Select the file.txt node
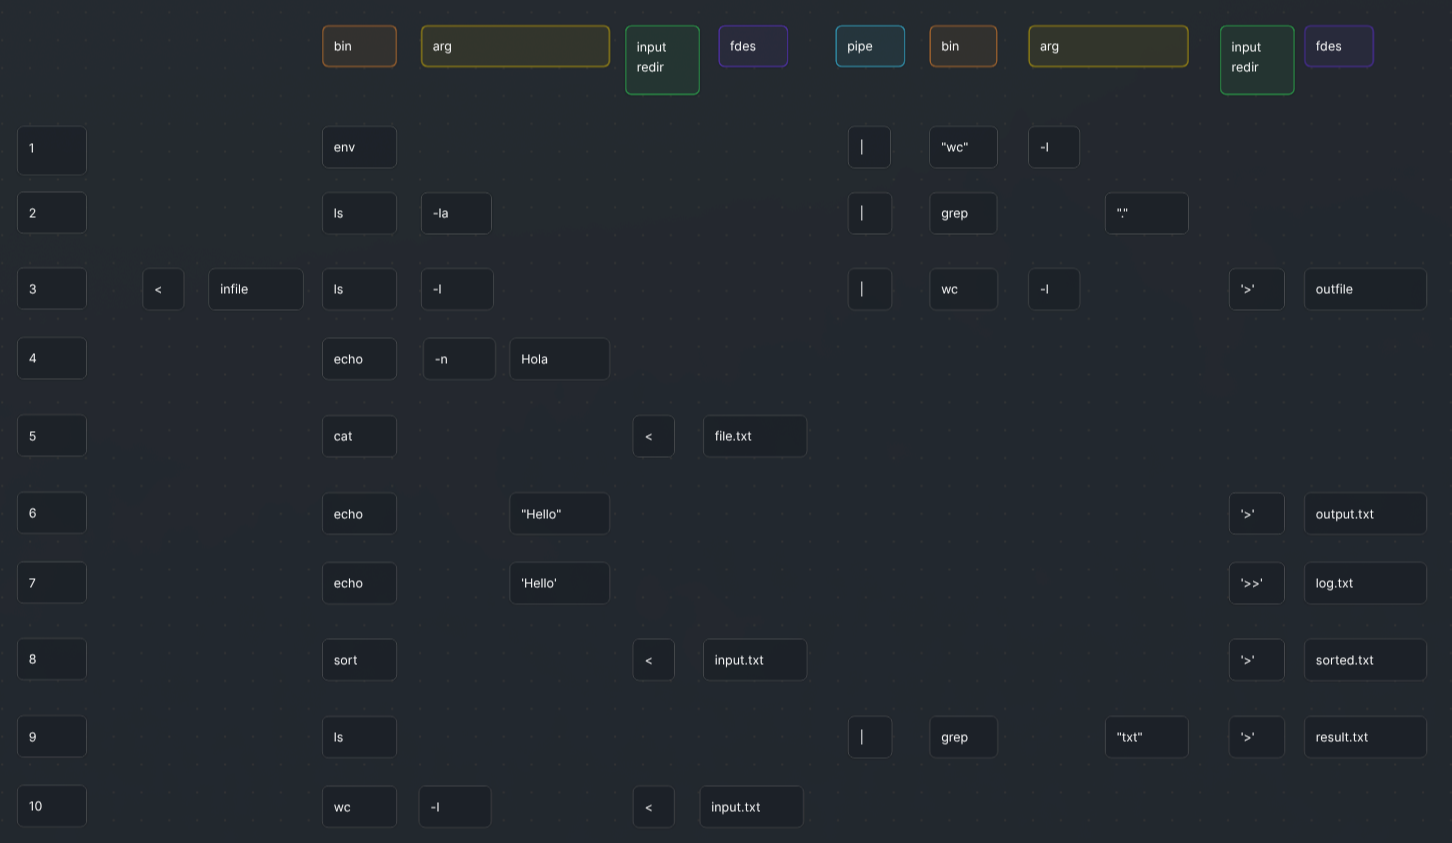Screen dimensions: 1452x843 (x=754, y=436)
